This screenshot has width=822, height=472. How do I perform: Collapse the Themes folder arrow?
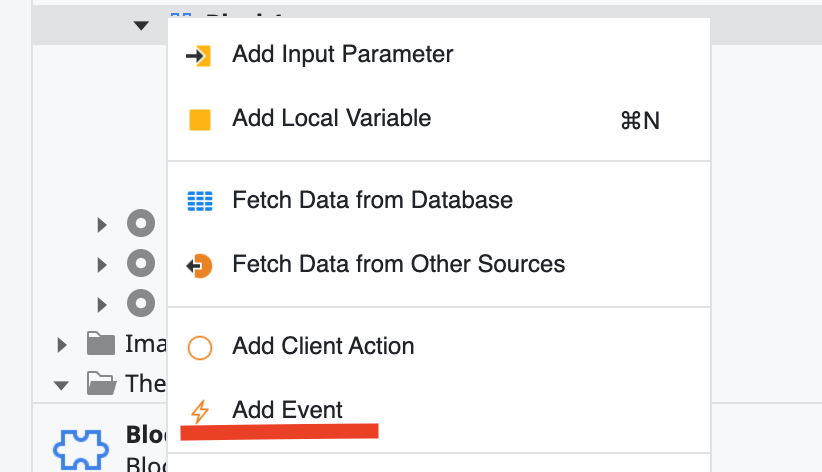(62, 384)
